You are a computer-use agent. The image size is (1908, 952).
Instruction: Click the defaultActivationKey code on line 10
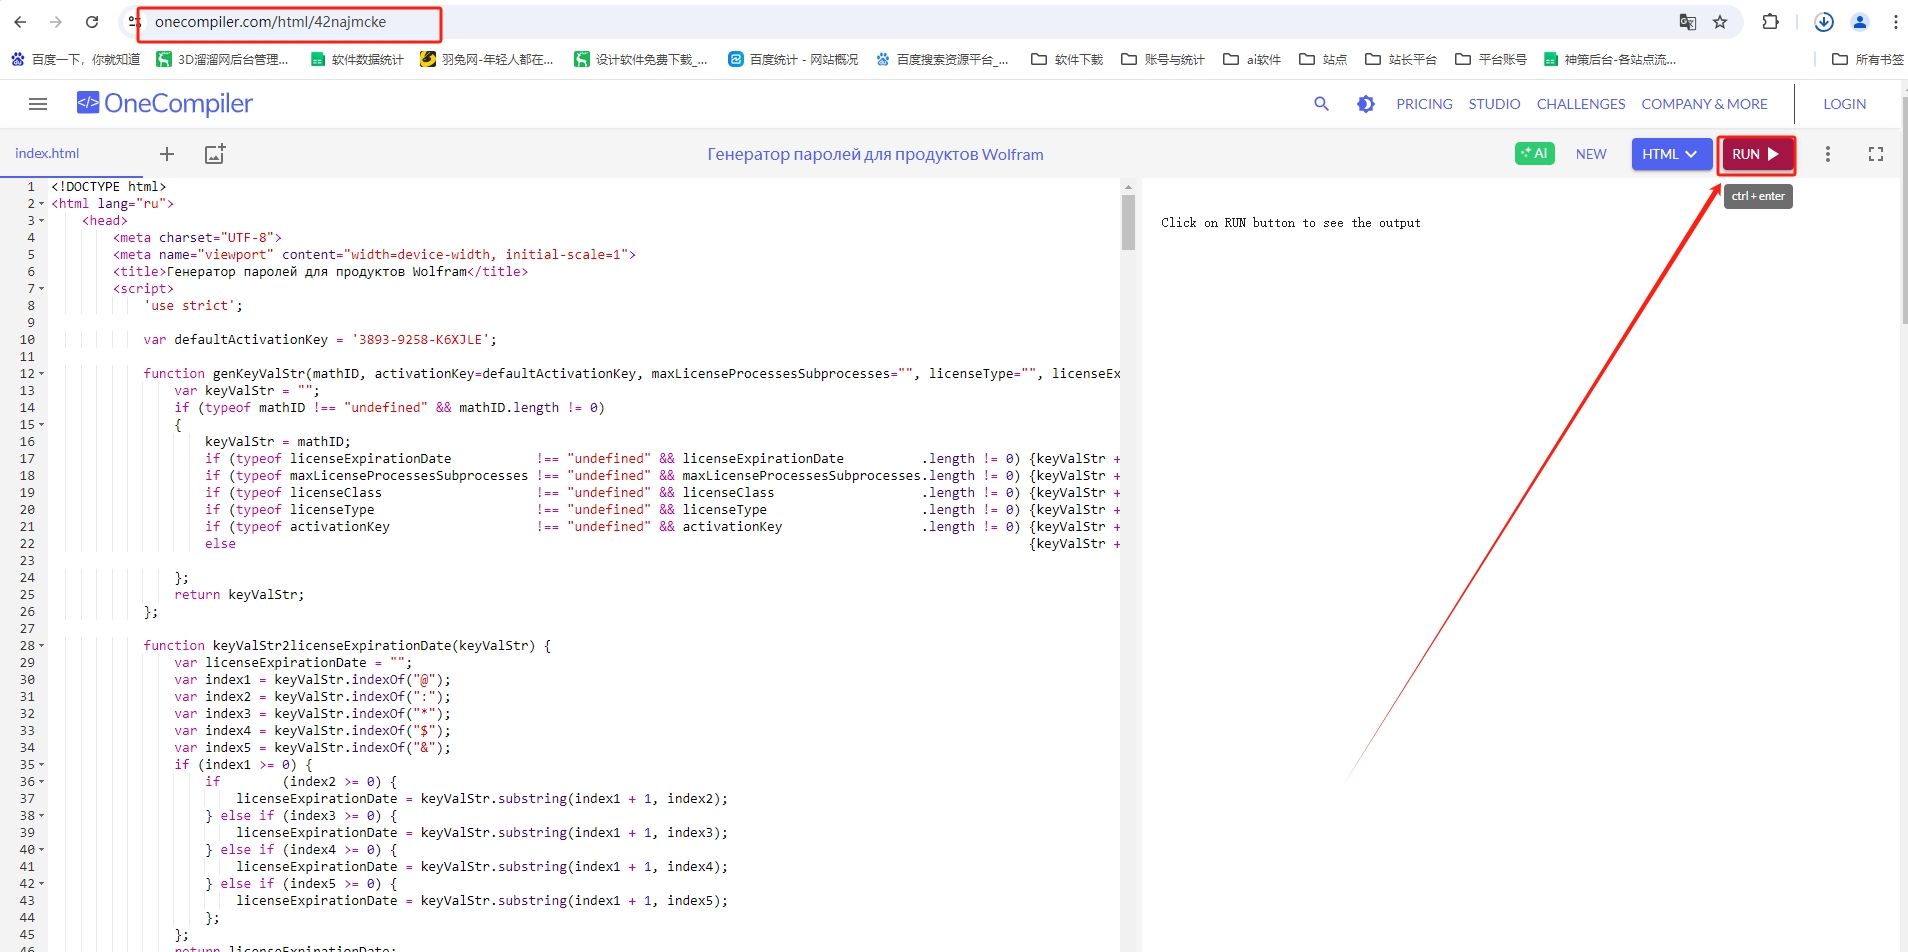[320, 340]
